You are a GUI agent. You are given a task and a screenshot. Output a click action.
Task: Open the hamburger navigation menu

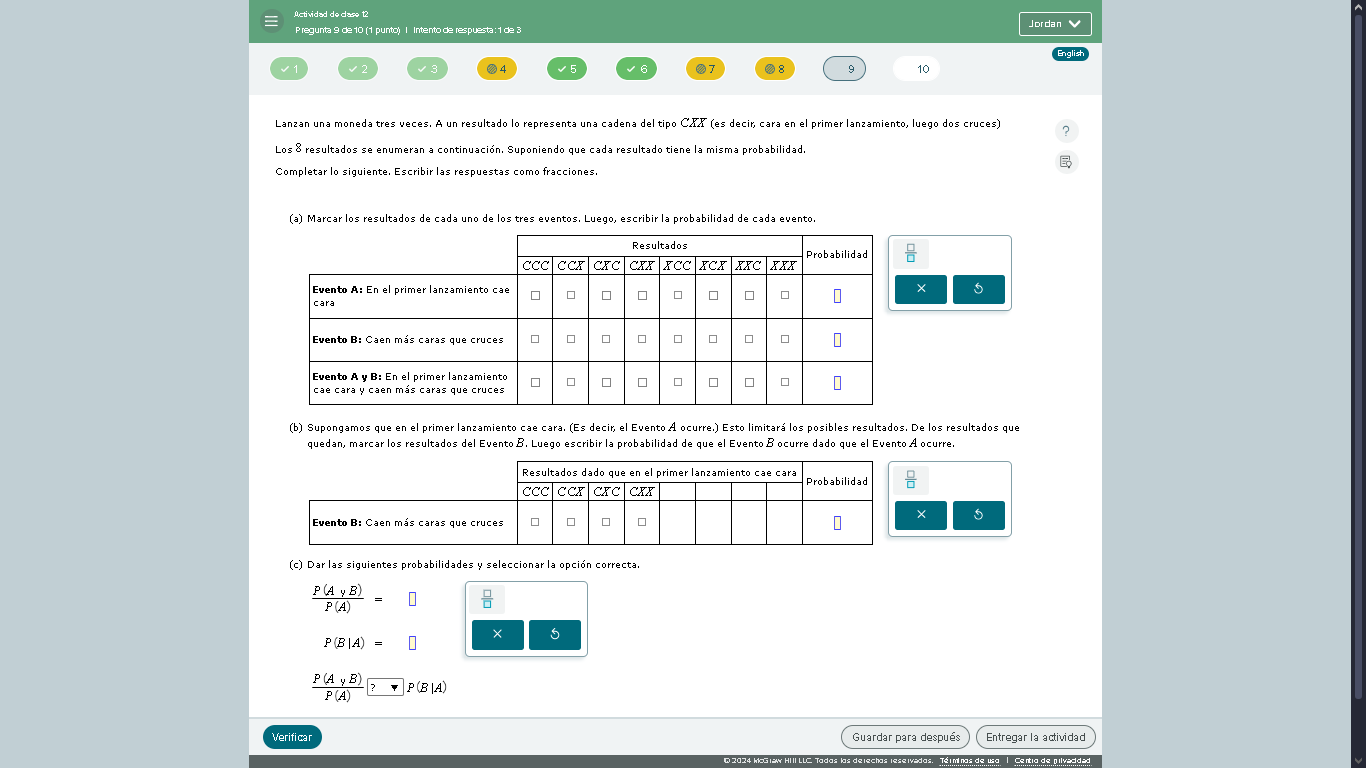coord(272,21)
